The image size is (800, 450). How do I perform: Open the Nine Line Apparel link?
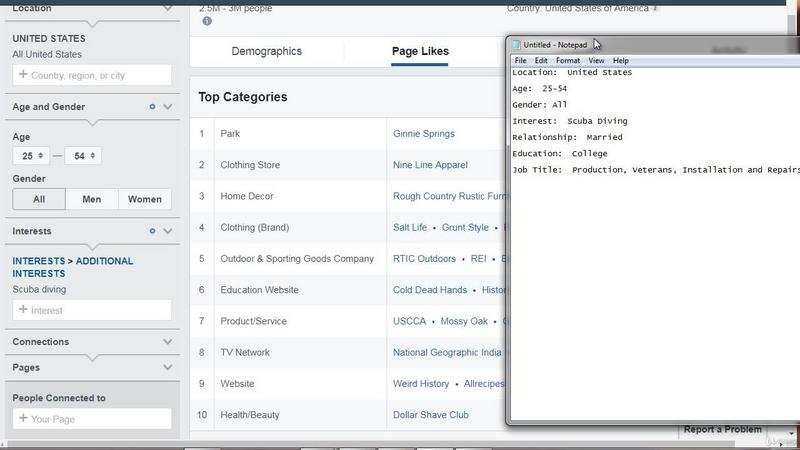(430, 165)
